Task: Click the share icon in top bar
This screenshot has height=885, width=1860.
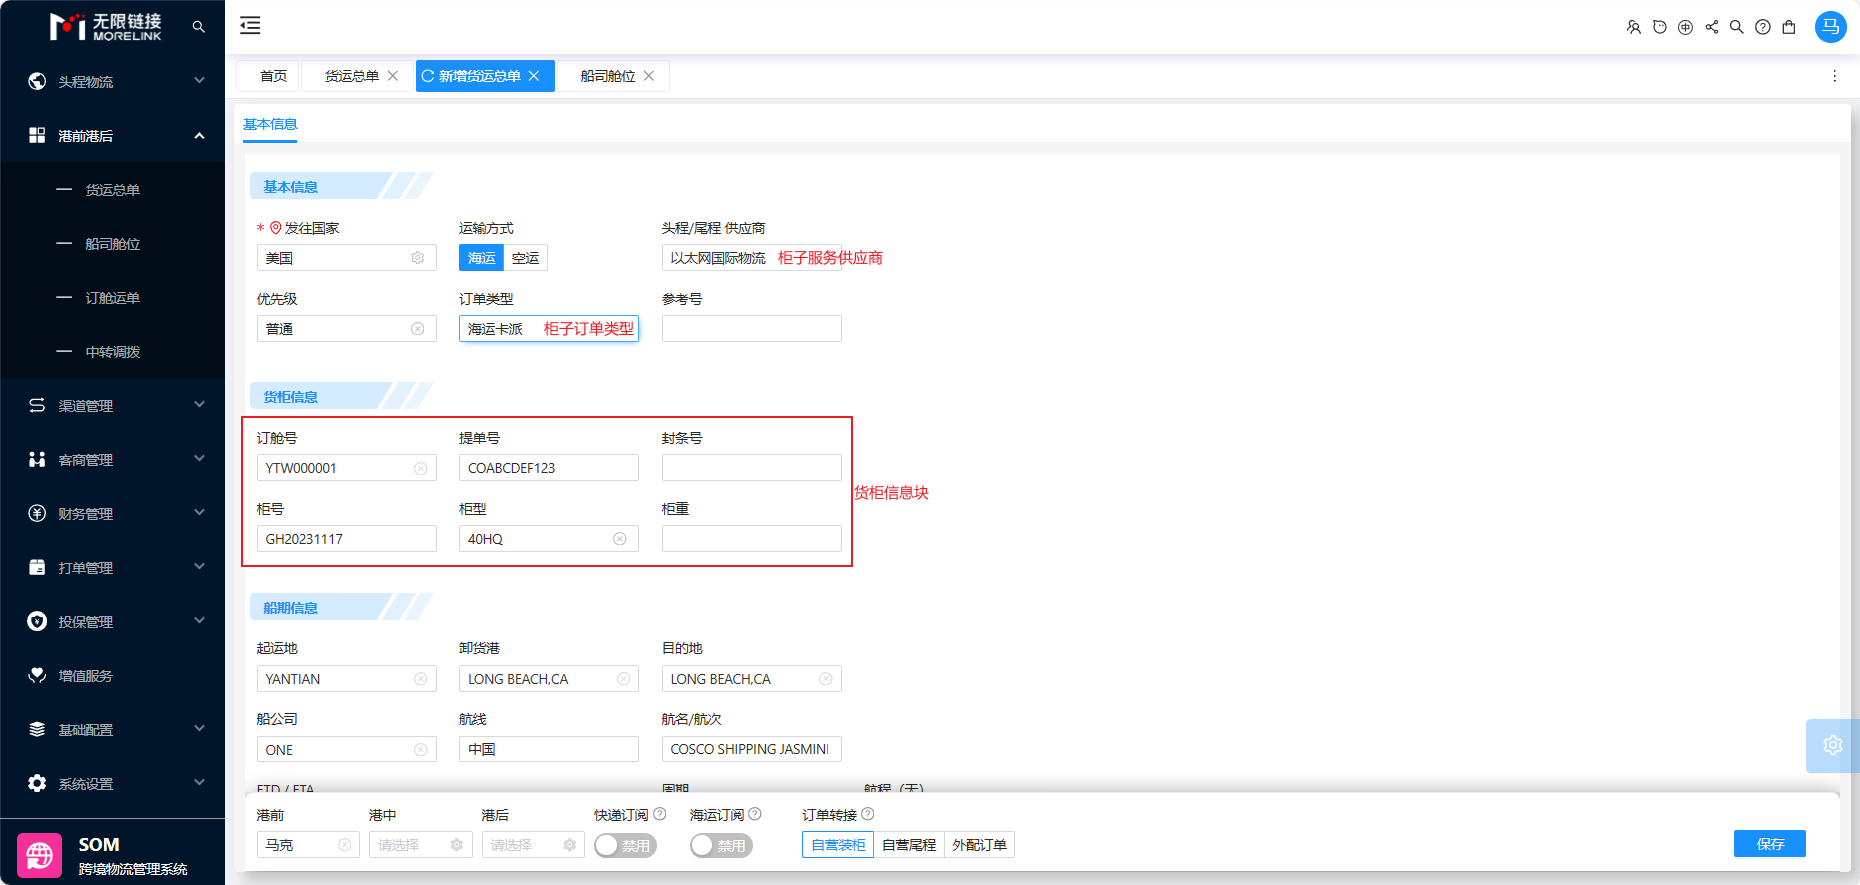Action: tap(1711, 27)
